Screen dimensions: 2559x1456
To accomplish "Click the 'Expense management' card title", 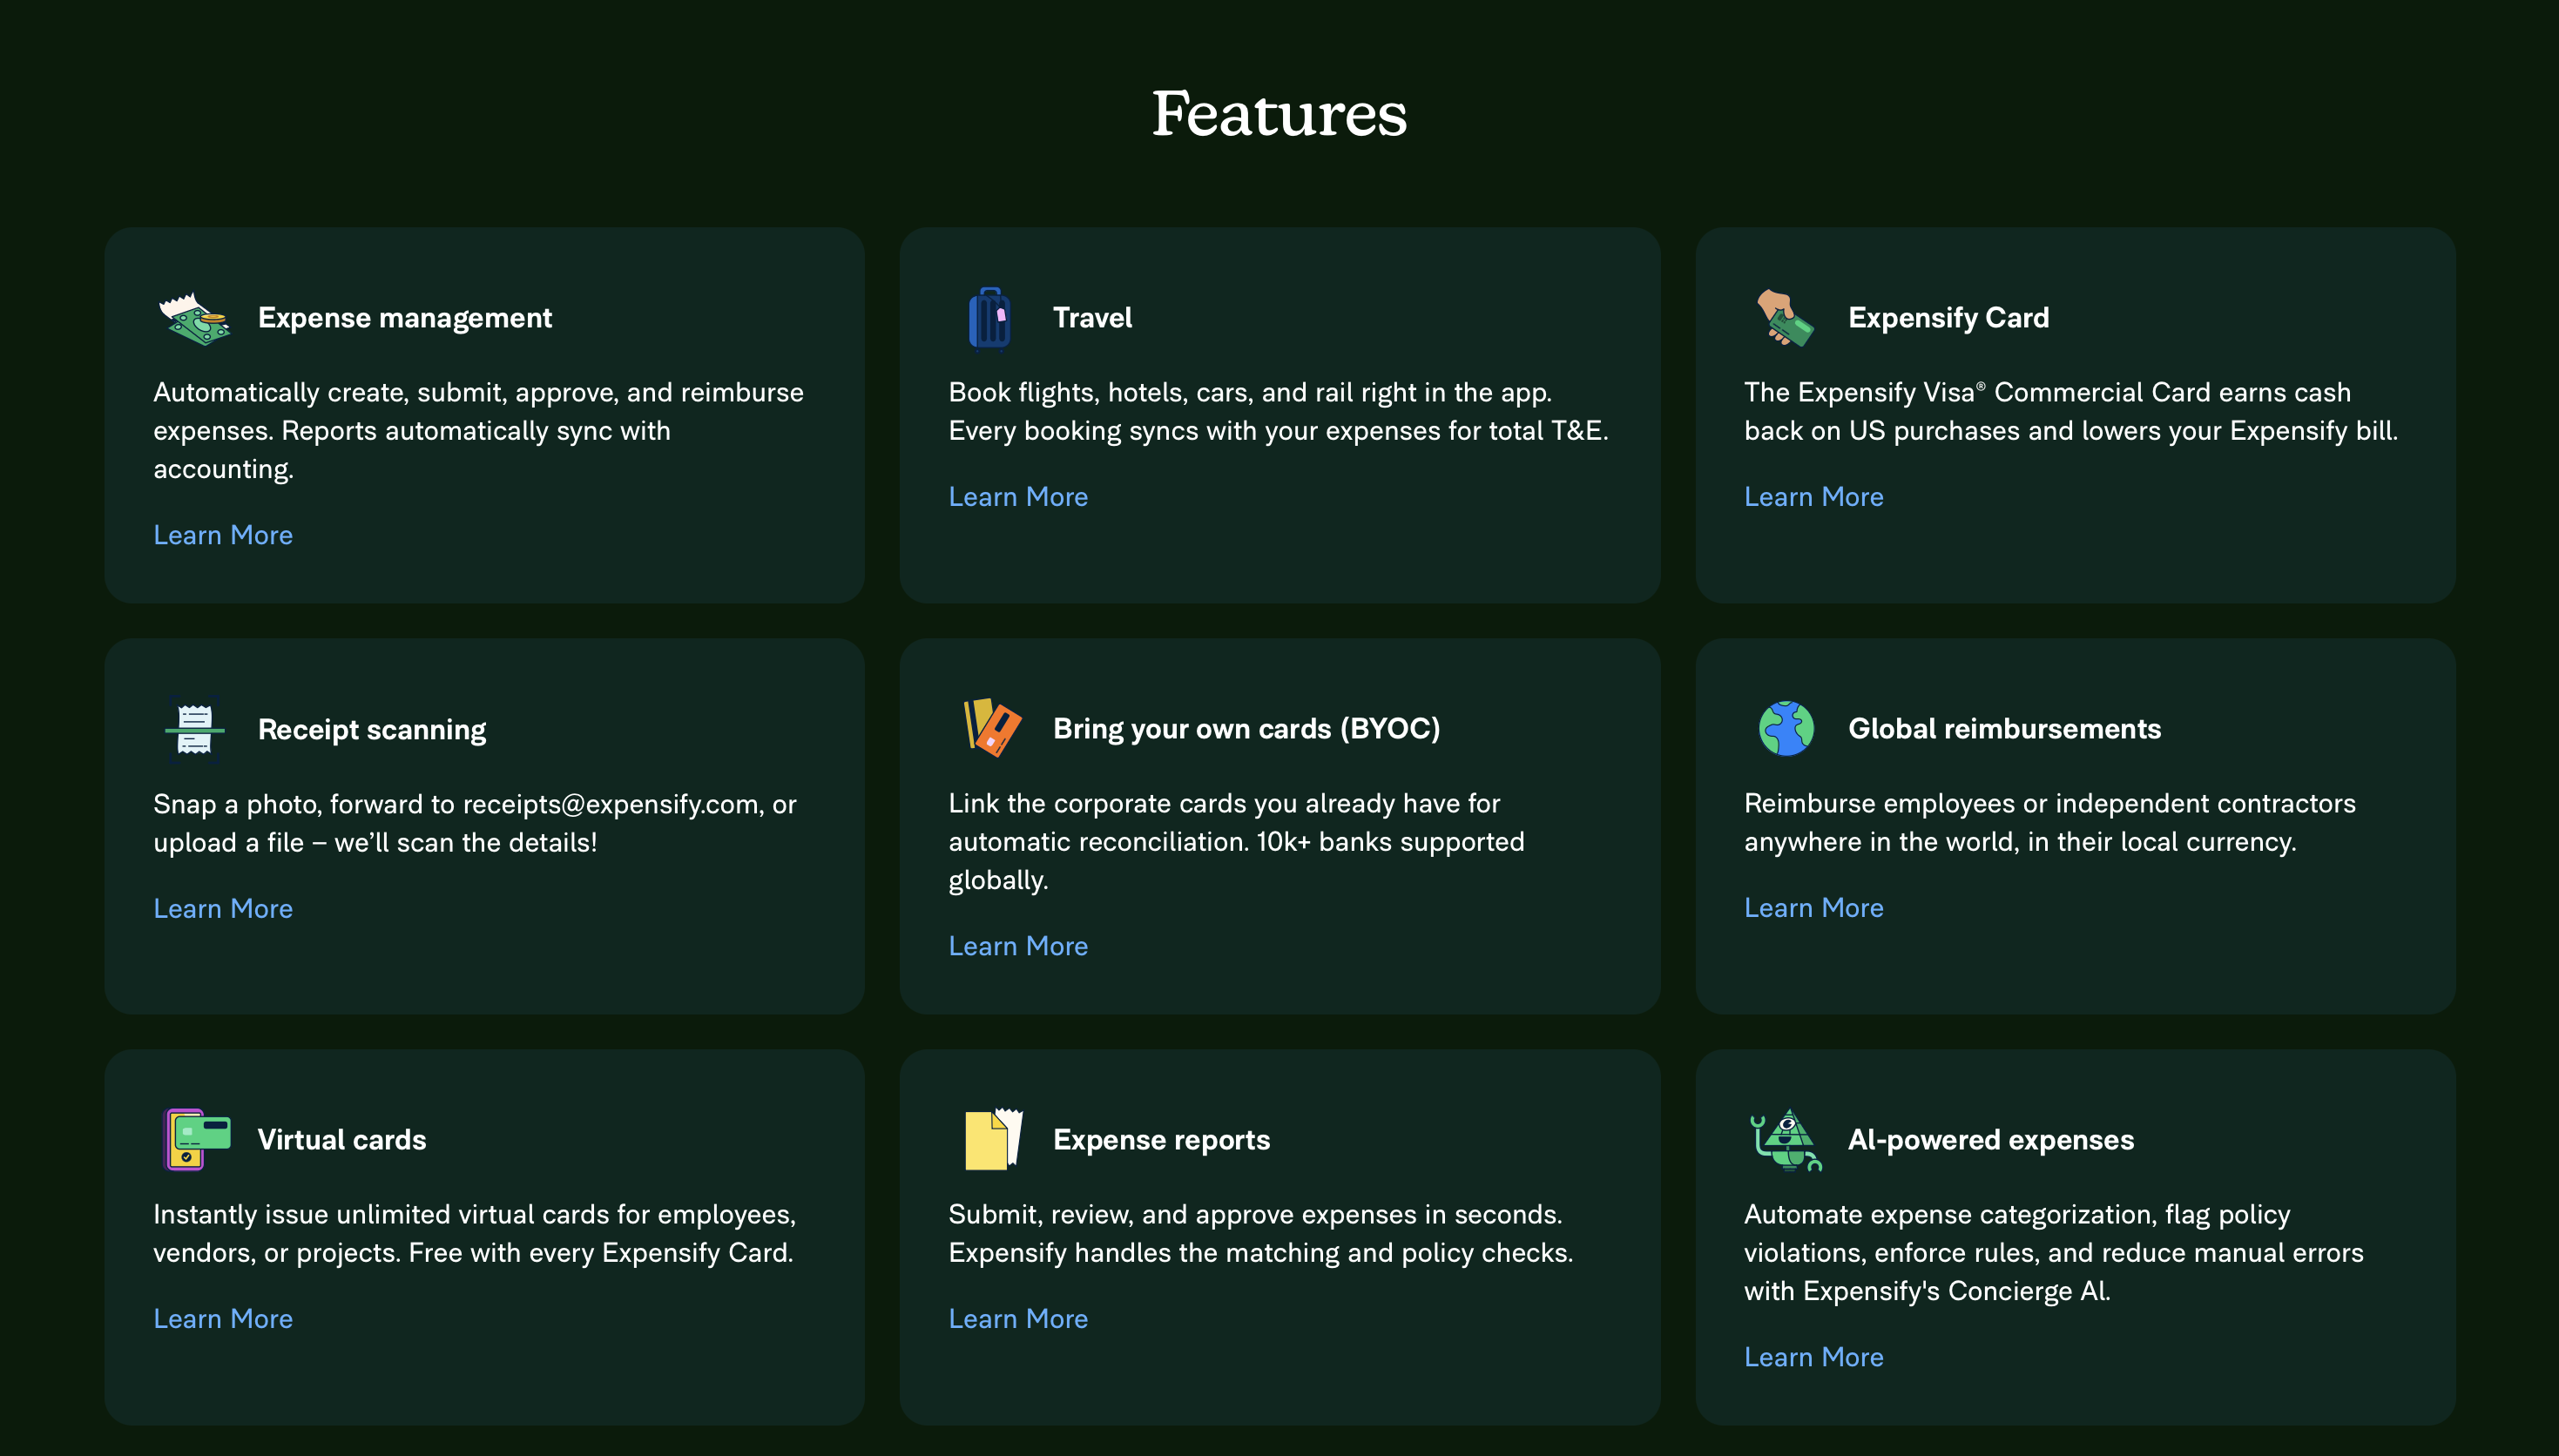I will point(405,318).
